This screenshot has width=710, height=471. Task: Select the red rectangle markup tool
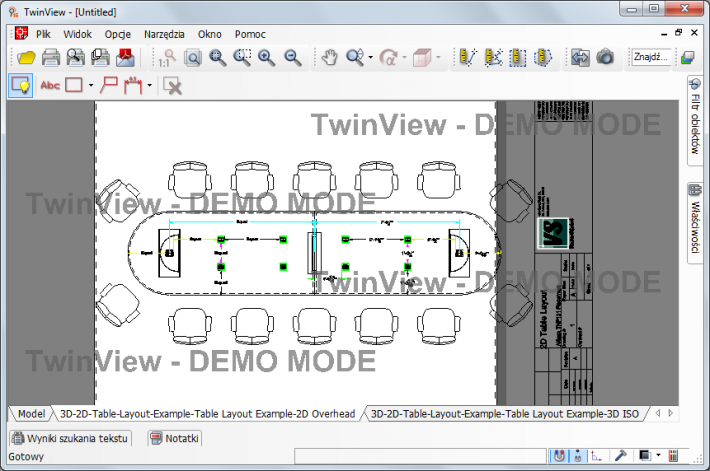[x=74, y=85]
